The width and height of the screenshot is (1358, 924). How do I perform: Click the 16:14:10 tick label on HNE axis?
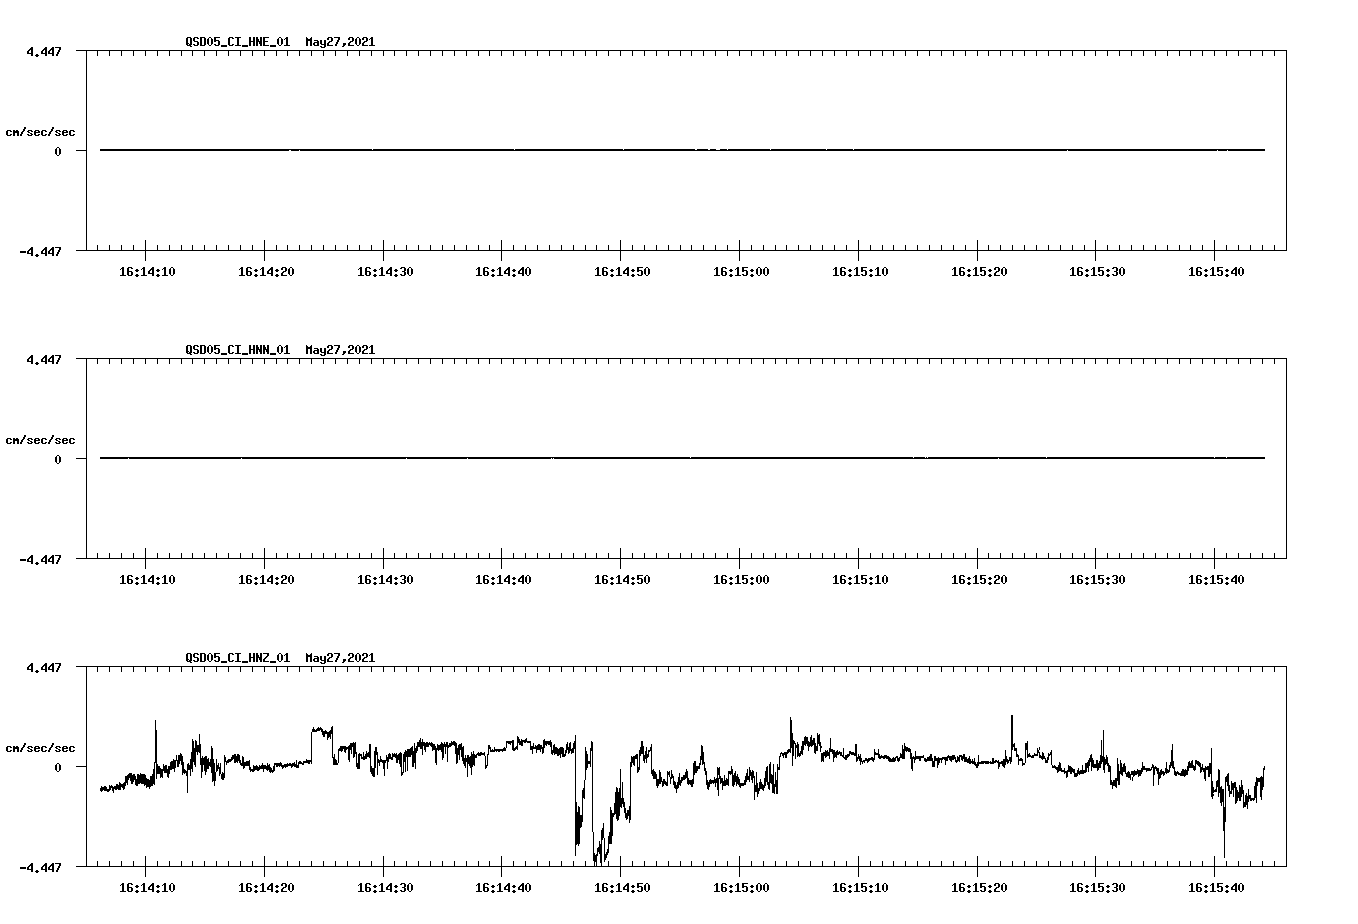coord(148,270)
